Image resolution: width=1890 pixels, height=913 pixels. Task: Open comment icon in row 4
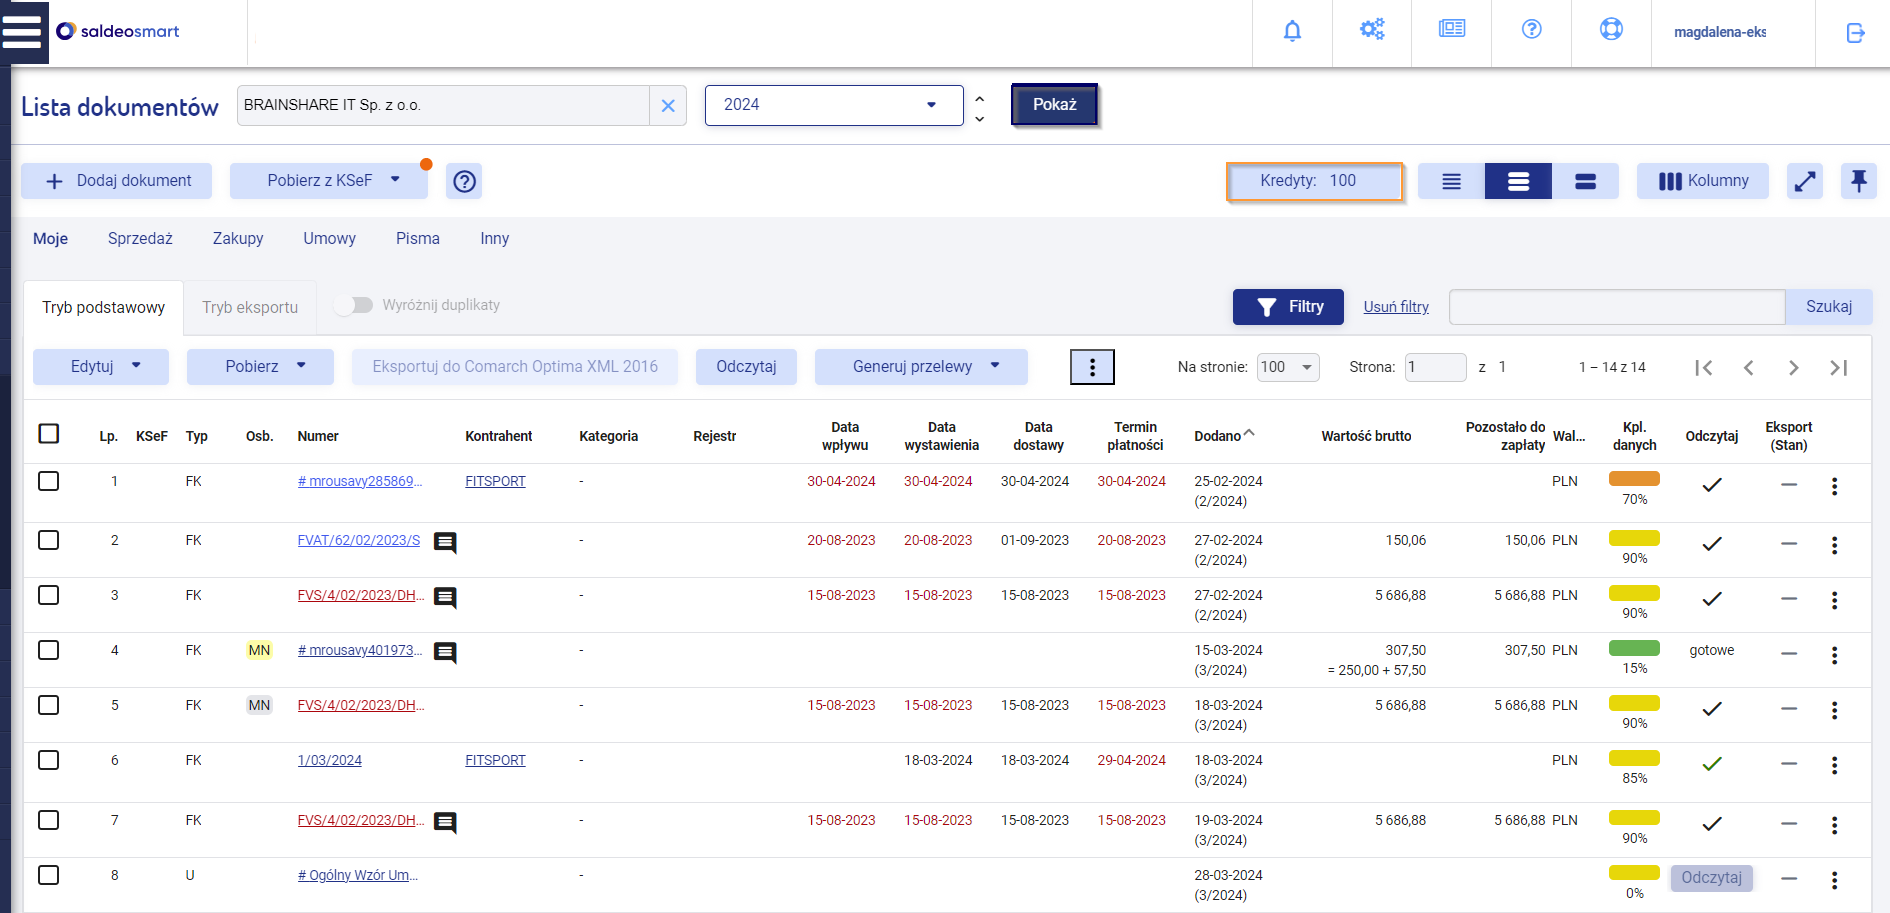[445, 652]
